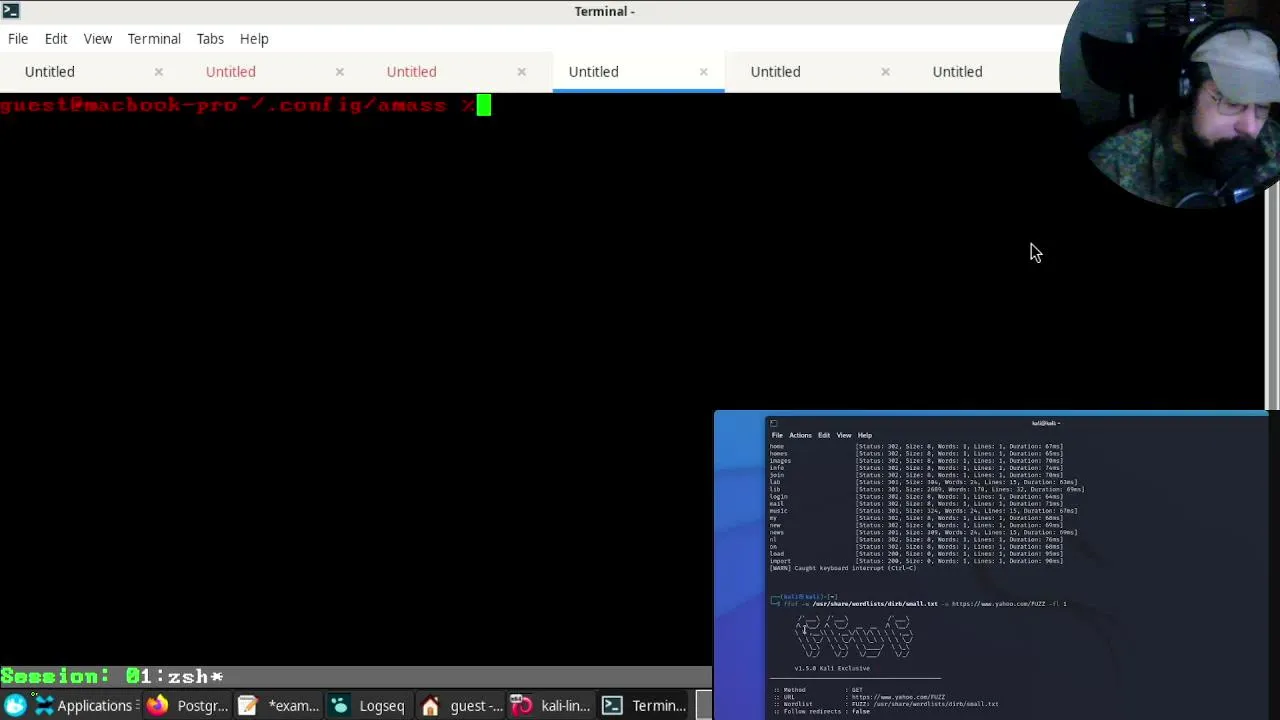1280x720 pixels.
Task: Click the 'login' result row in inset terminal
Action: pos(916,497)
